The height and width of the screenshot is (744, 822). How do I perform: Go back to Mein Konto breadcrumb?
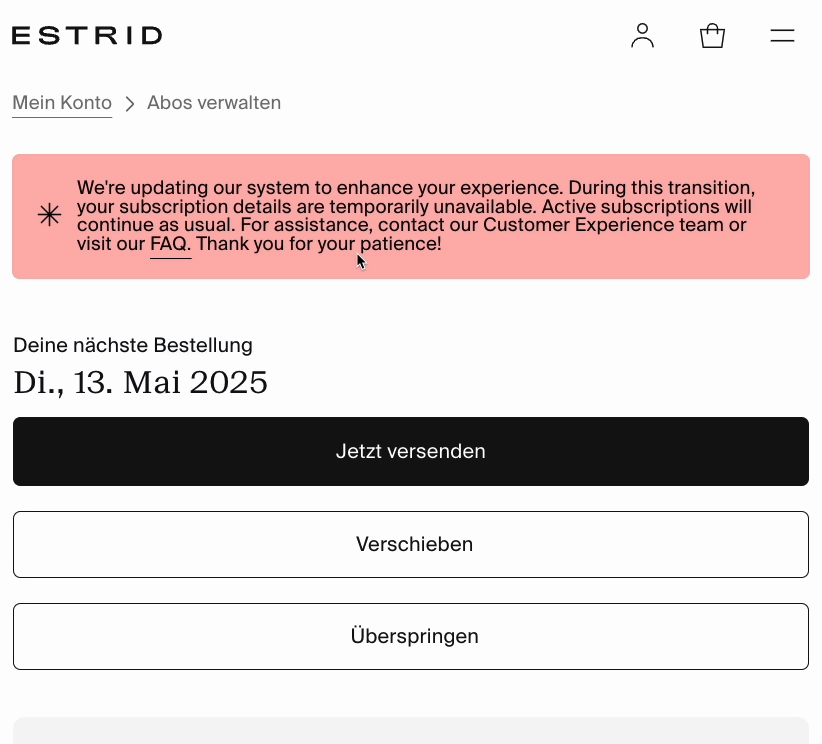coord(62,103)
